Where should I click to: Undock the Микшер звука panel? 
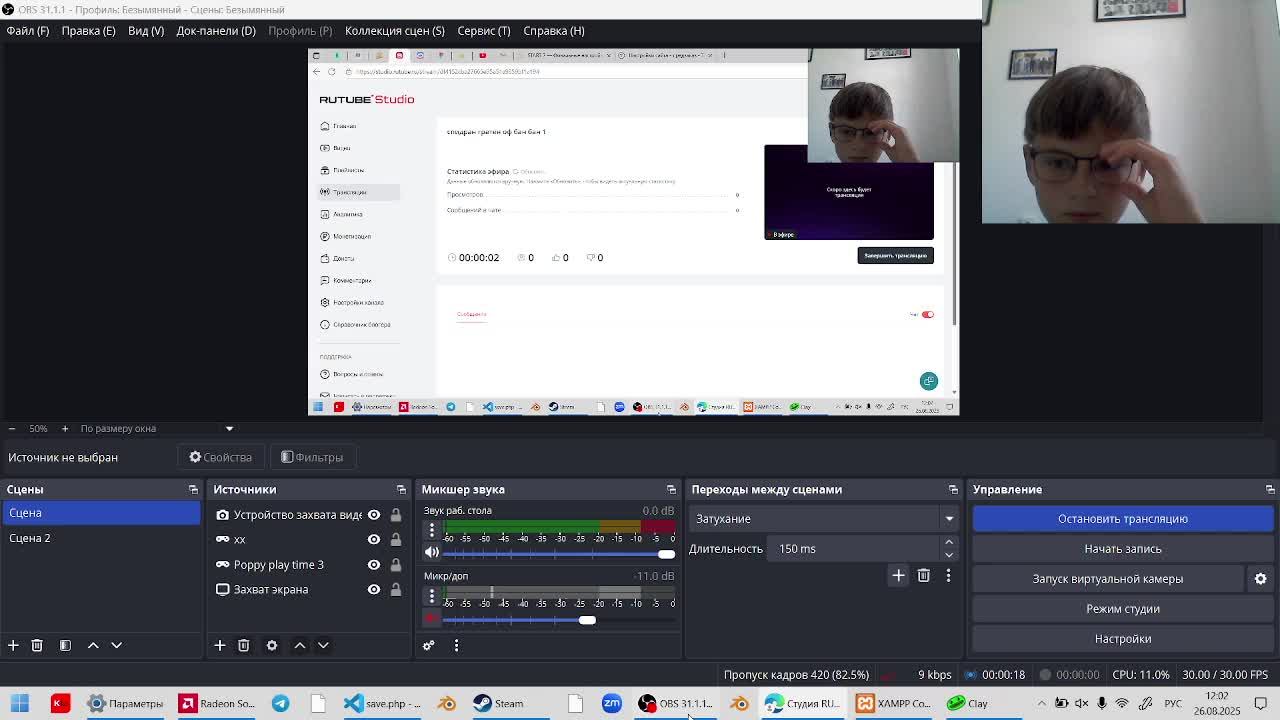pyautogui.click(x=671, y=489)
